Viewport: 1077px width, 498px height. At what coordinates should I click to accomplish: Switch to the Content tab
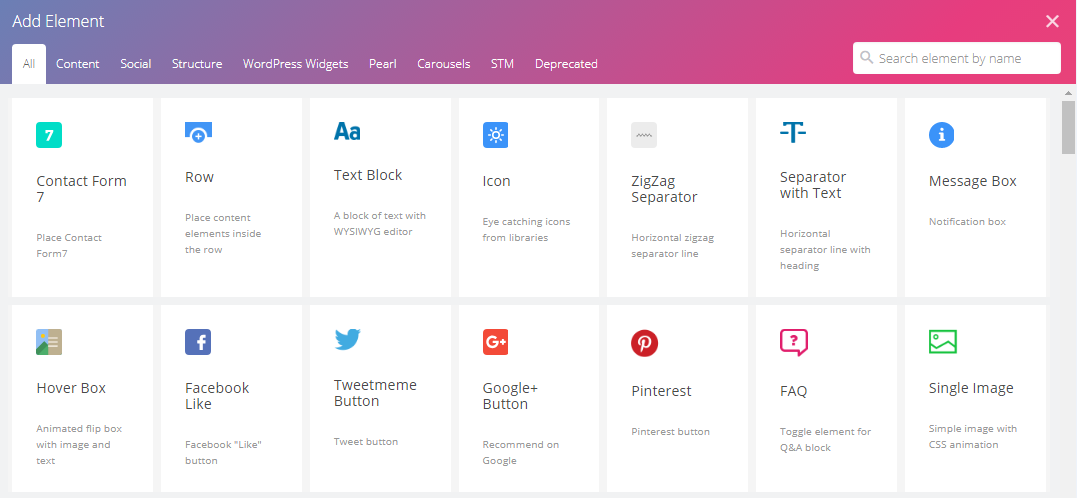[77, 64]
